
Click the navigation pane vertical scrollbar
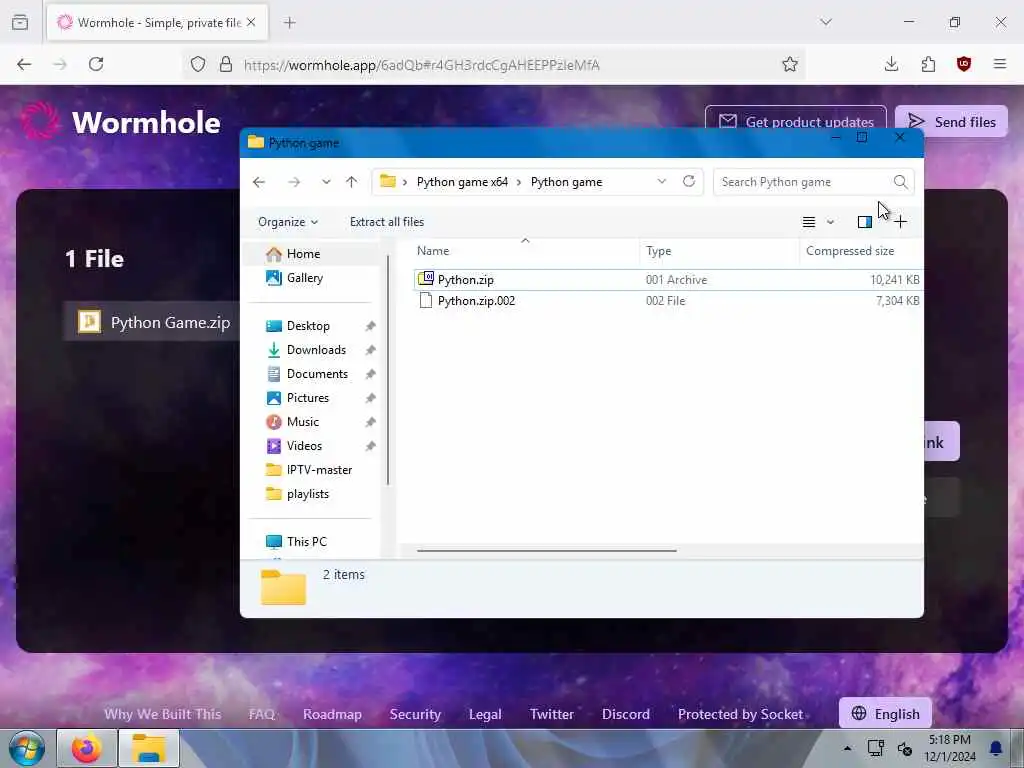click(388, 370)
